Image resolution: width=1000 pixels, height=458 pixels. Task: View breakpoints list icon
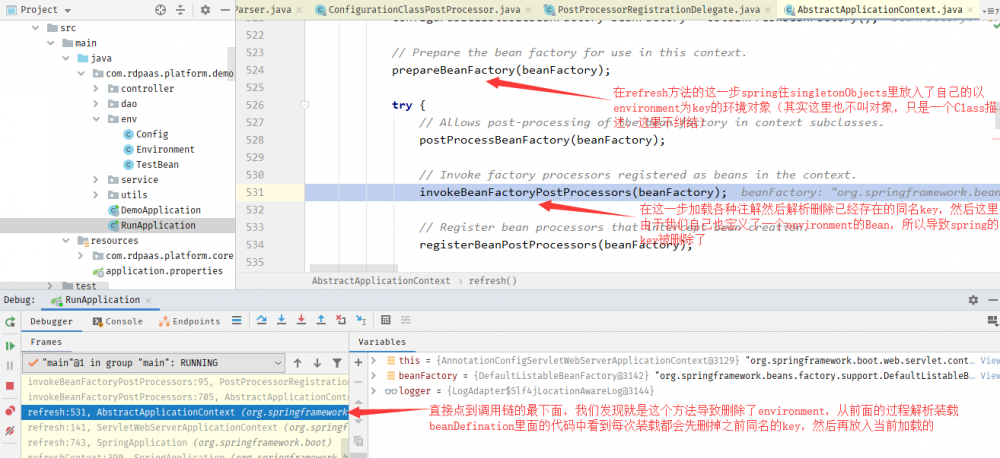[x=10, y=411]
